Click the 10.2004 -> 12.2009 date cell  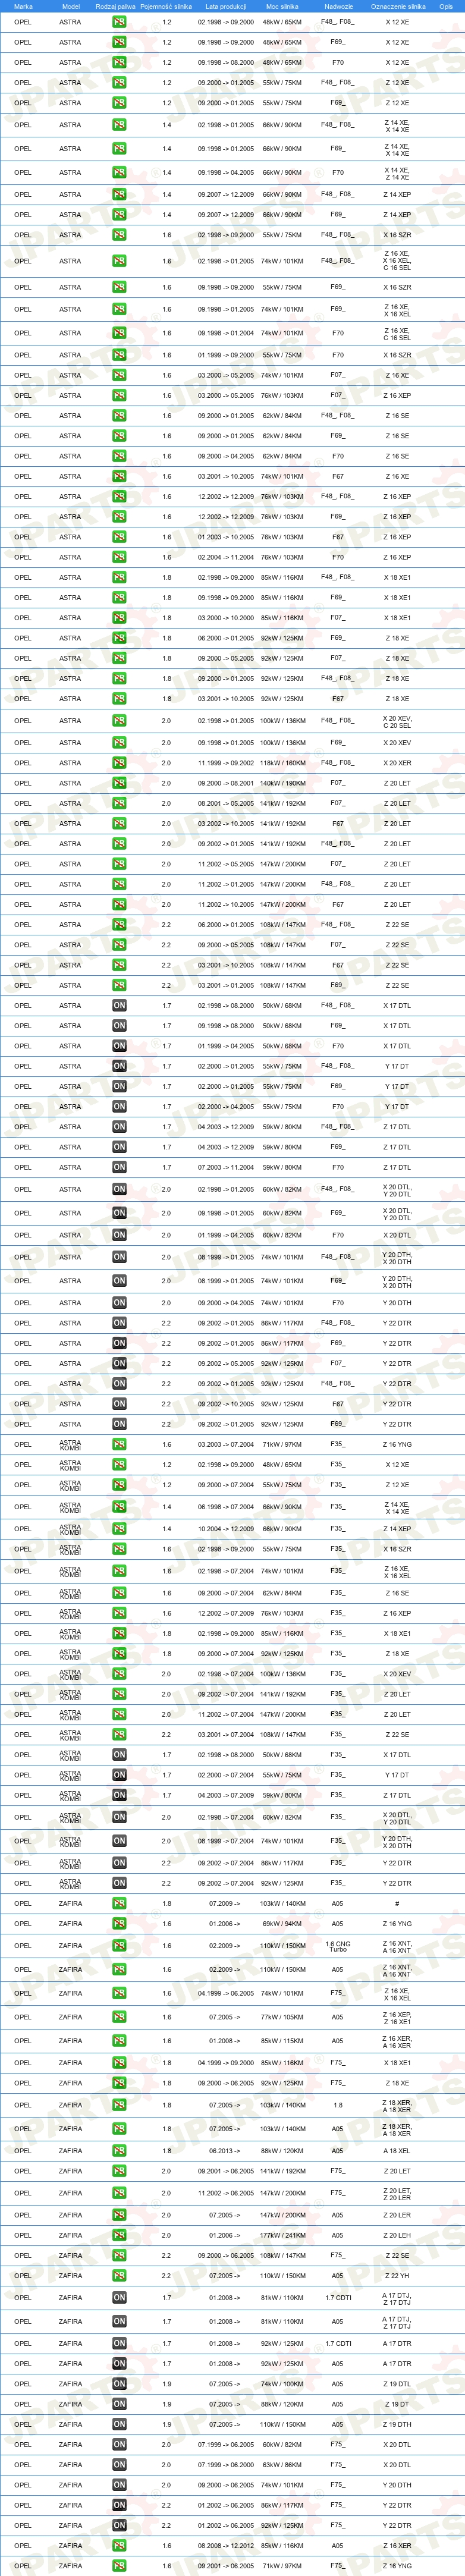point(226,1529)
